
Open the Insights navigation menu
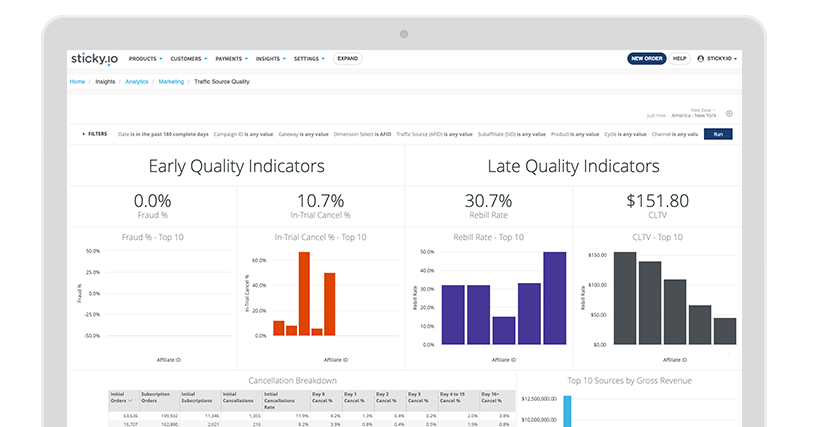click(270, 59)
